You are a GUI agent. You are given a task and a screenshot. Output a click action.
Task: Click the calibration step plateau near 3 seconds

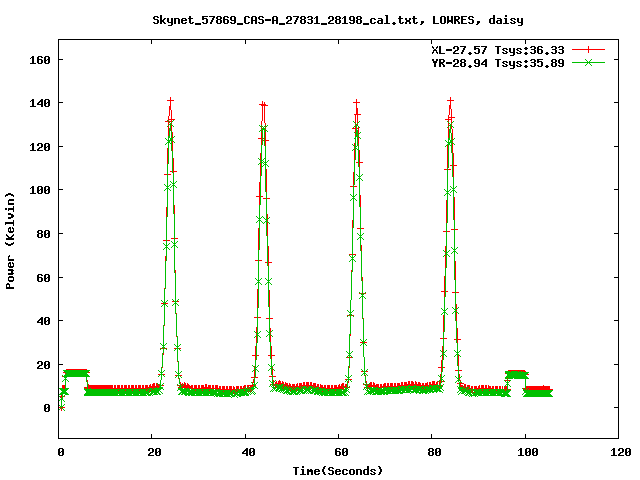pos(76,372)
